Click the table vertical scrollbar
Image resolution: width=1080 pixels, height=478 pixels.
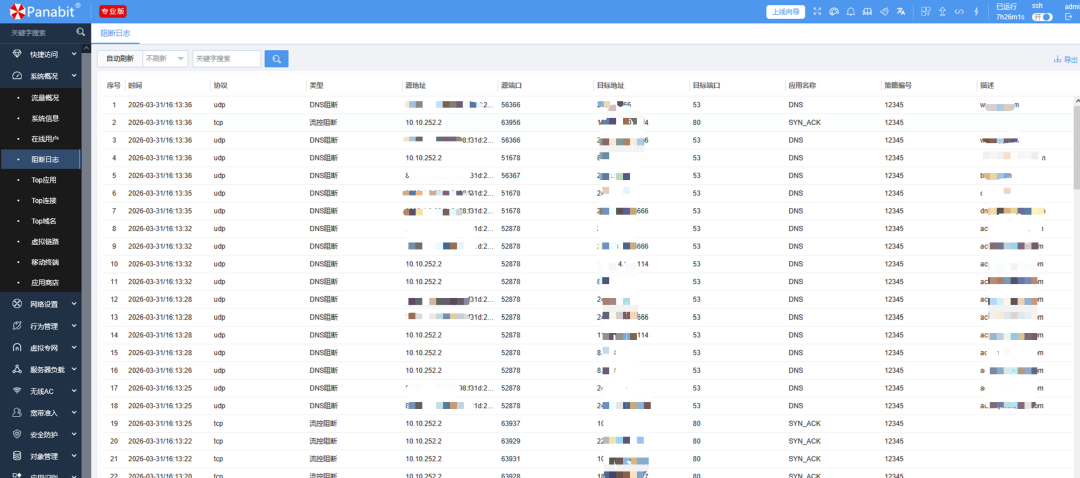[x=1076, y=143]
